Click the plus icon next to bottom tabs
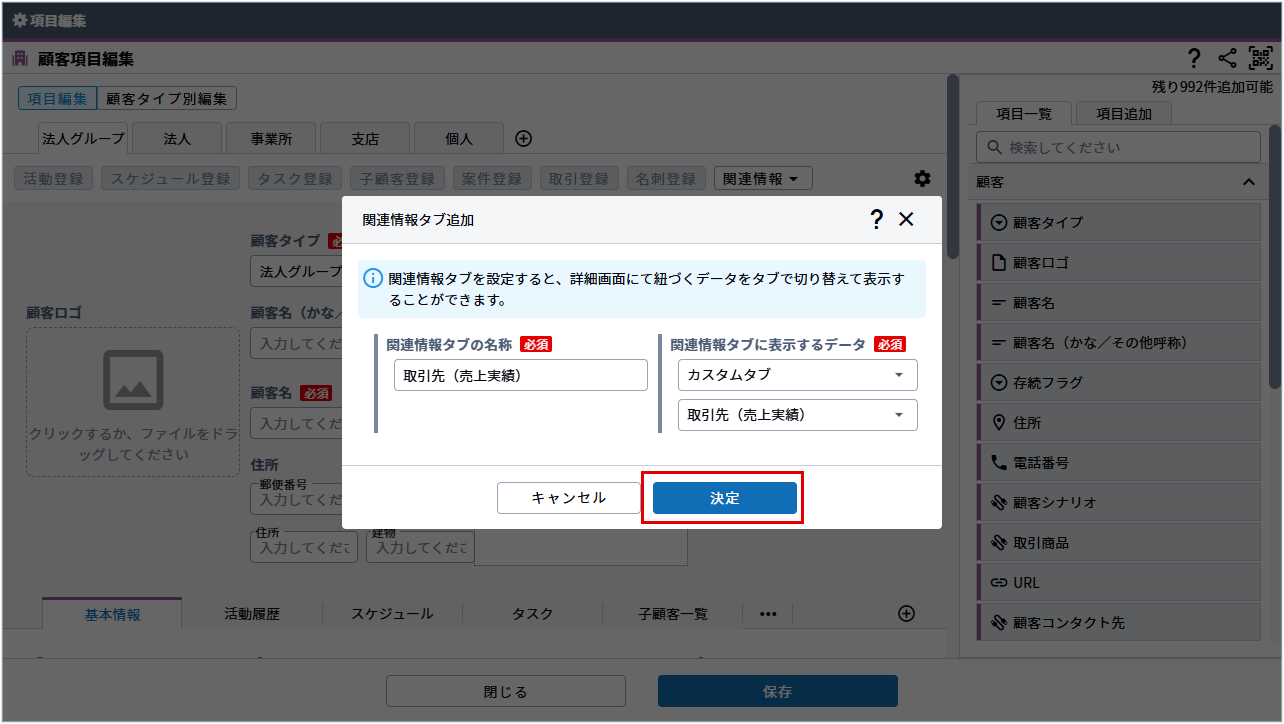The height and width of the screenshot is (724, 1284). tap(906, 614)
